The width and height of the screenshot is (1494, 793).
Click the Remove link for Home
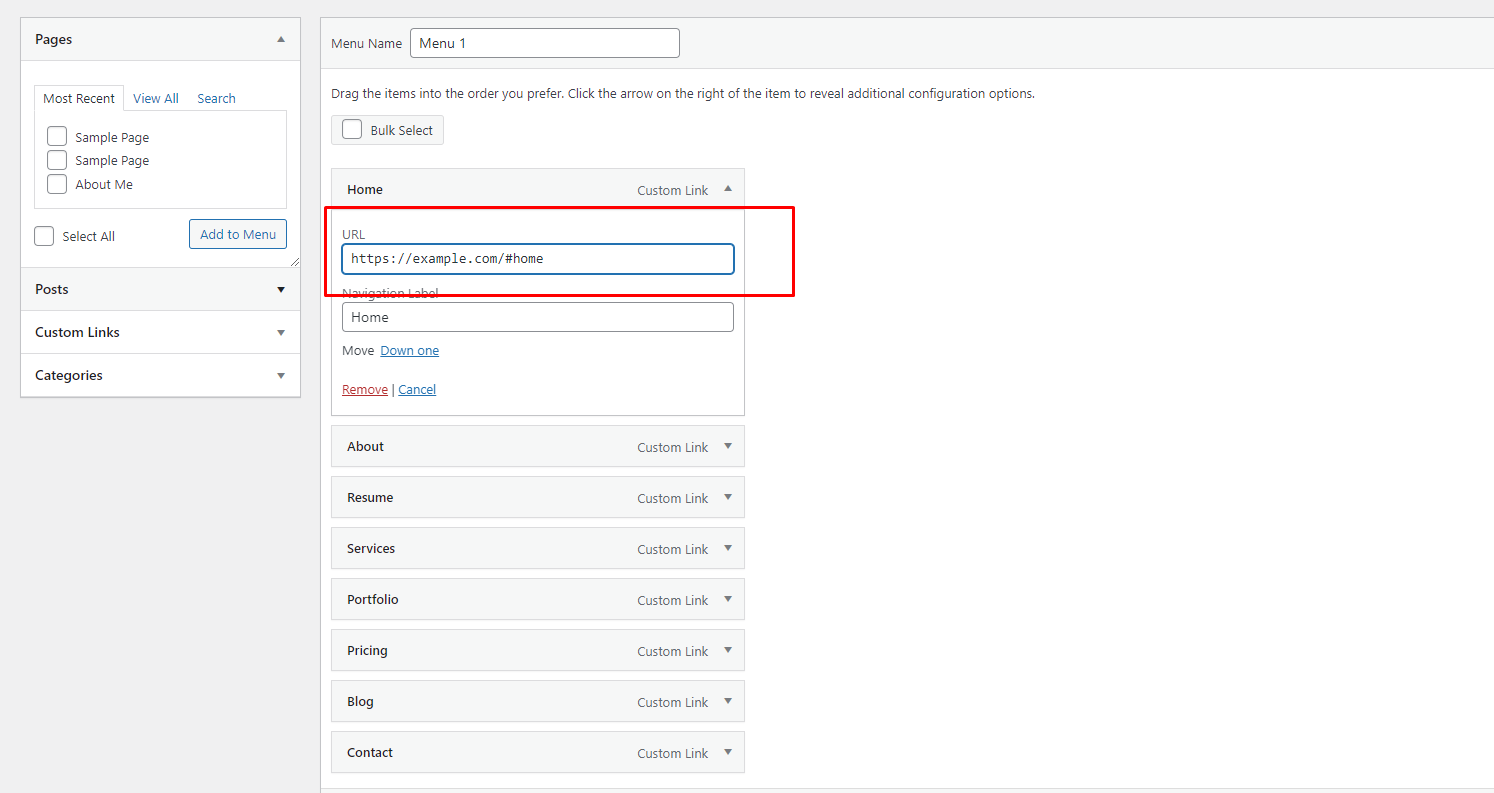point(365,390)
